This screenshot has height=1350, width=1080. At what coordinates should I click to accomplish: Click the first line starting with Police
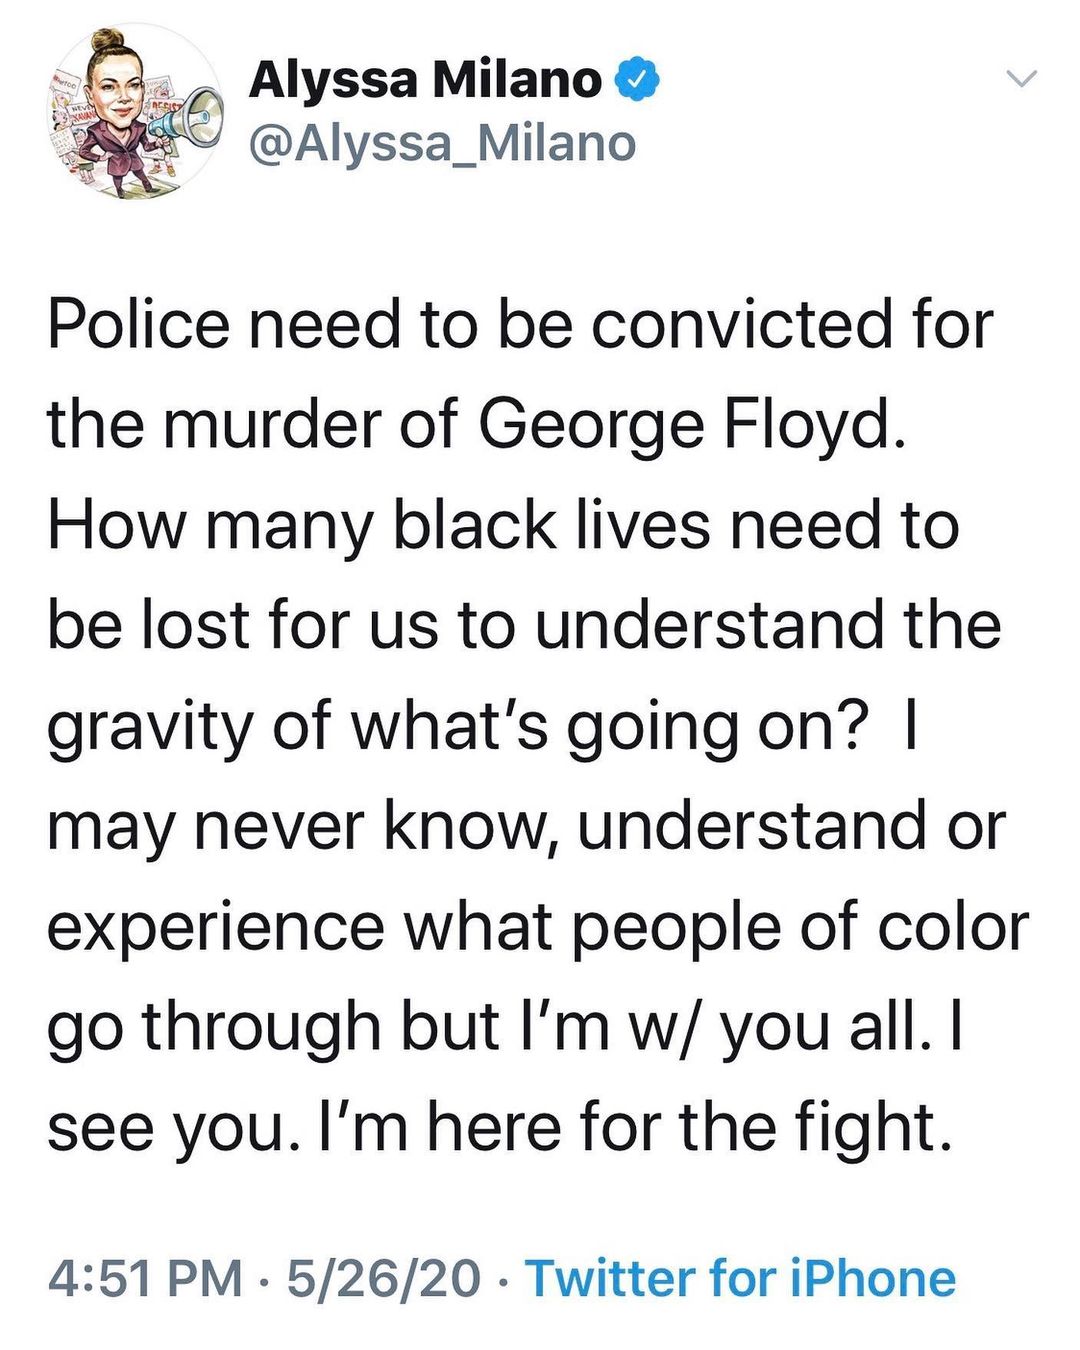[x=520, y=325]
